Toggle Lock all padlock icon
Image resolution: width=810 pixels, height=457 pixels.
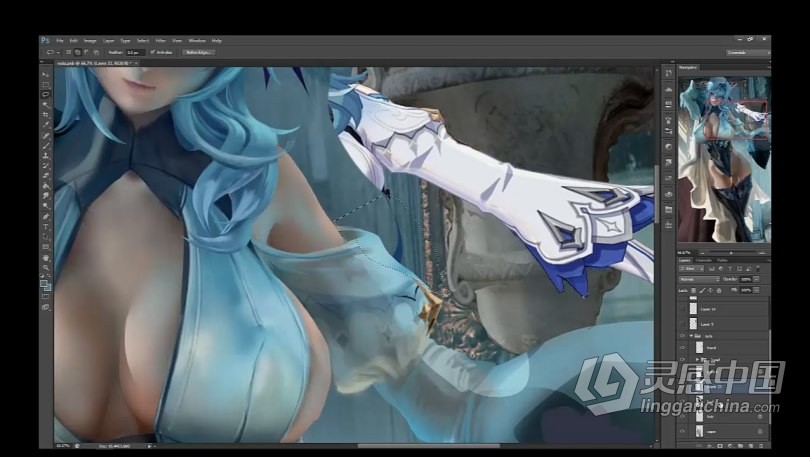[719, 291]
